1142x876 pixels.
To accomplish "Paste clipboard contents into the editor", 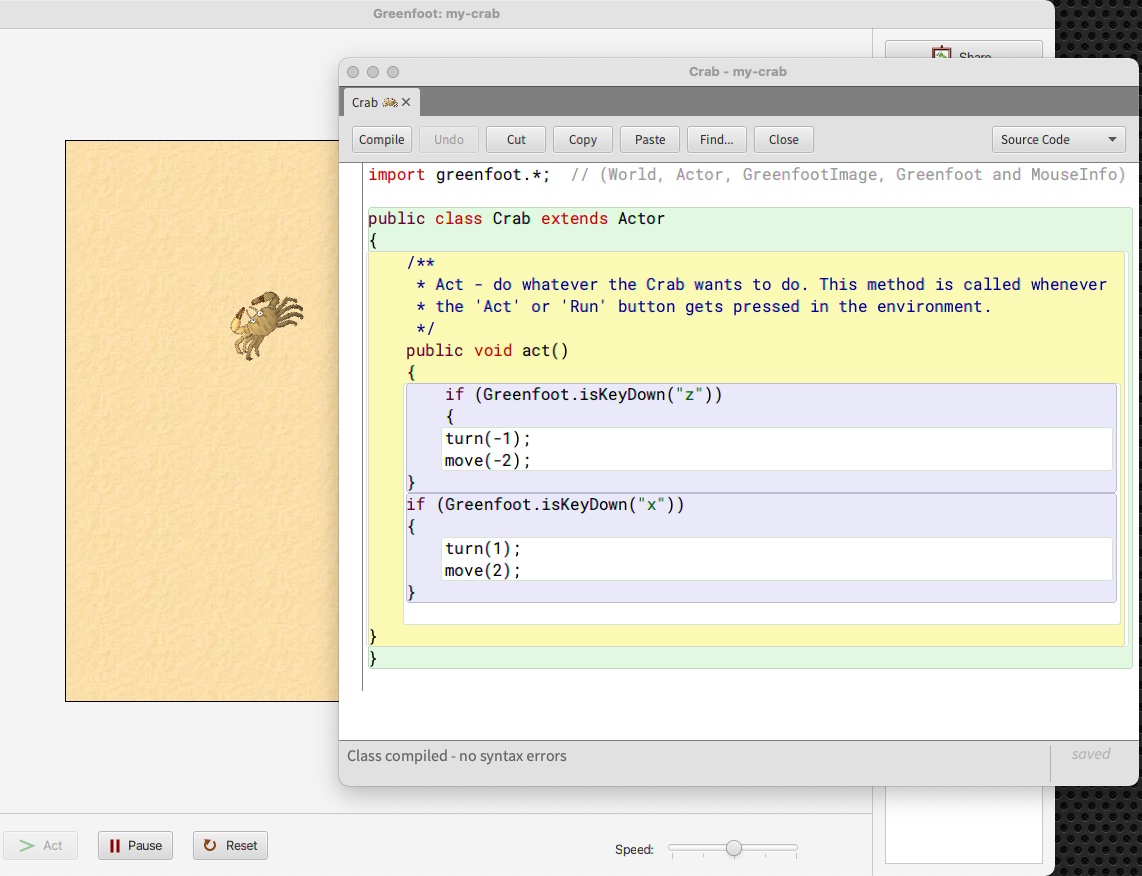I will (x=650, y=140).
